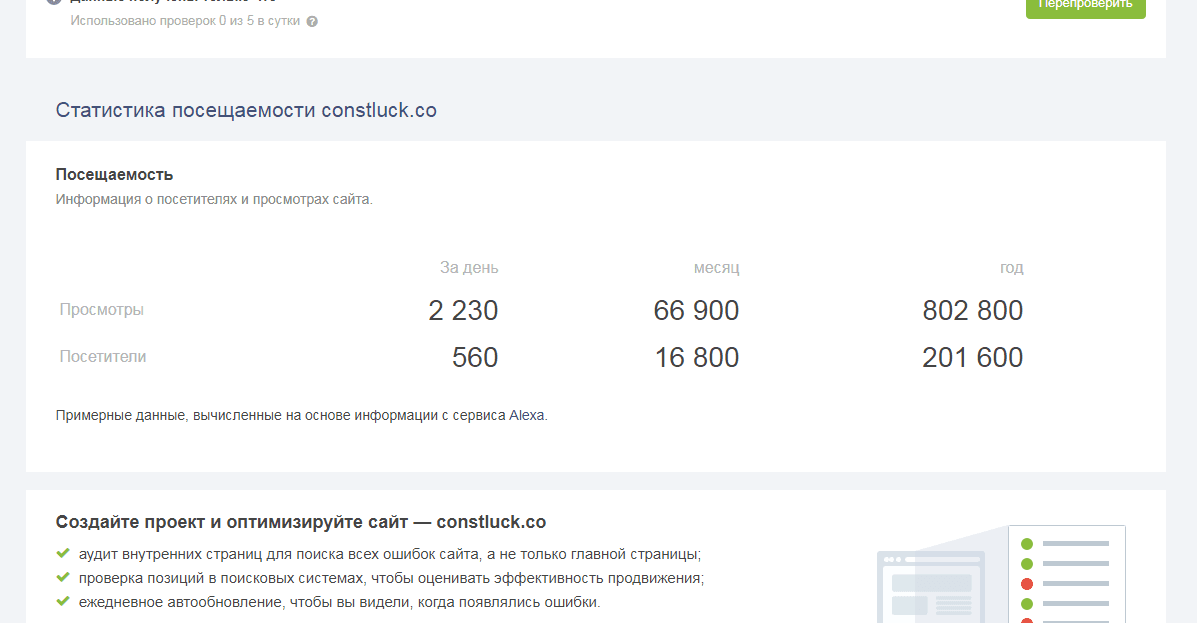Click the green status dot in the report illustration
This screenshot has height=623, width=1197.
(x=1027, y=543)
